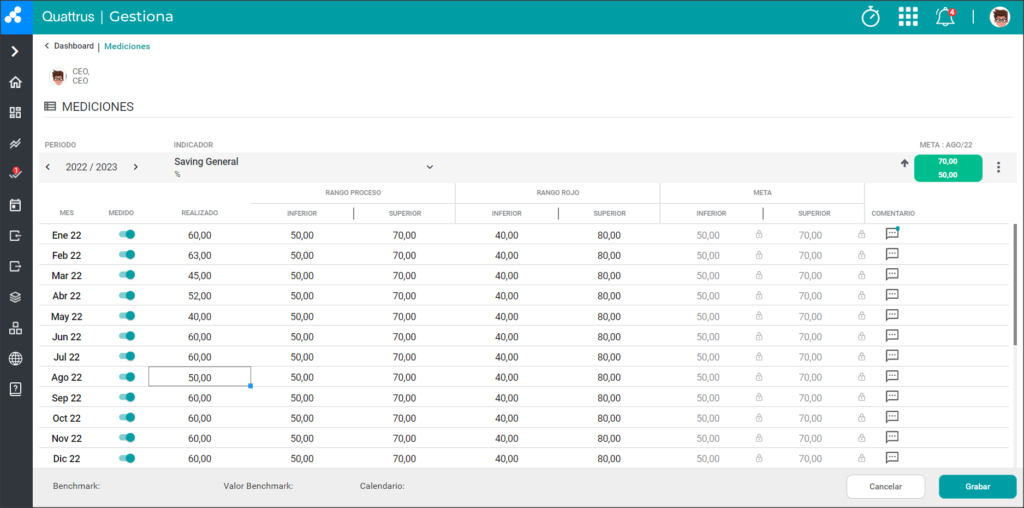Open the stopwatch timer in header

(x=871, y=16)
